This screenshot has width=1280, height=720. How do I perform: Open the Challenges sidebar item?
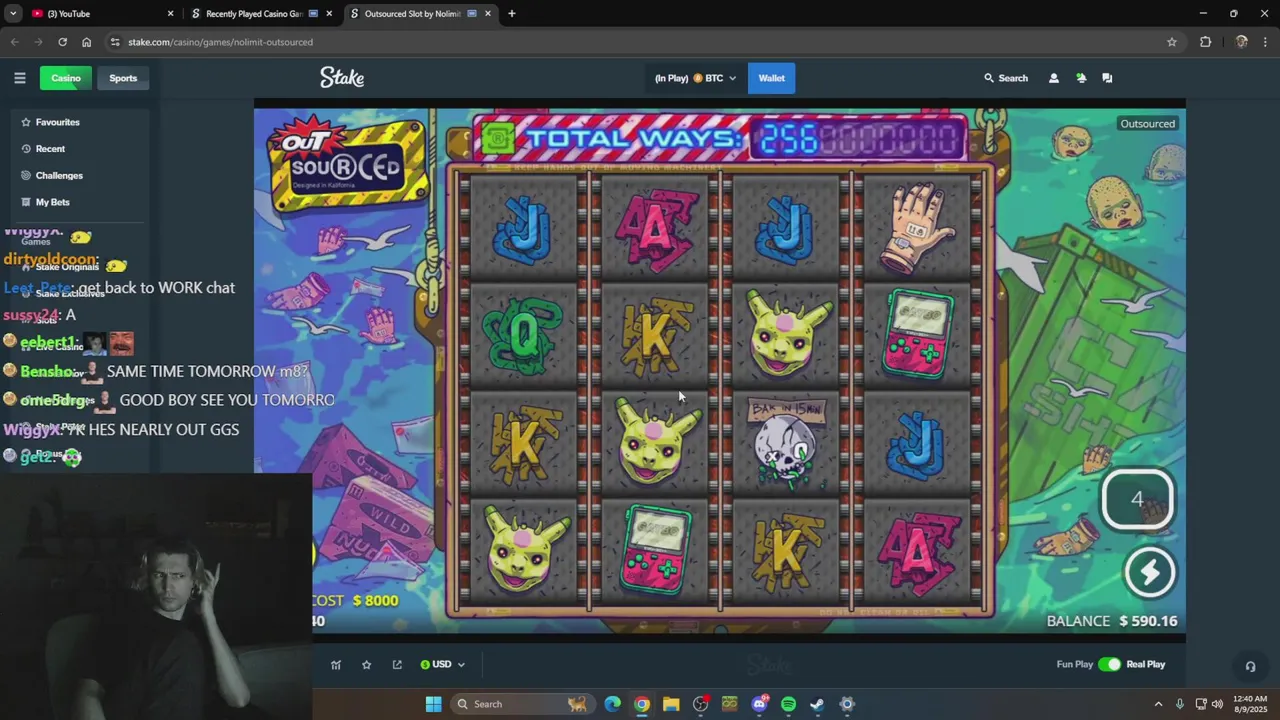click(x=59, y=175)
